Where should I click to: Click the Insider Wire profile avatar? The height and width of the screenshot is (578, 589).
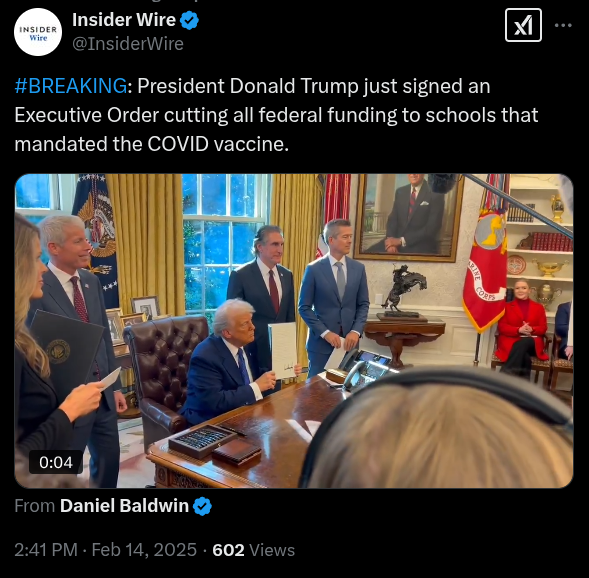point(38,32)
